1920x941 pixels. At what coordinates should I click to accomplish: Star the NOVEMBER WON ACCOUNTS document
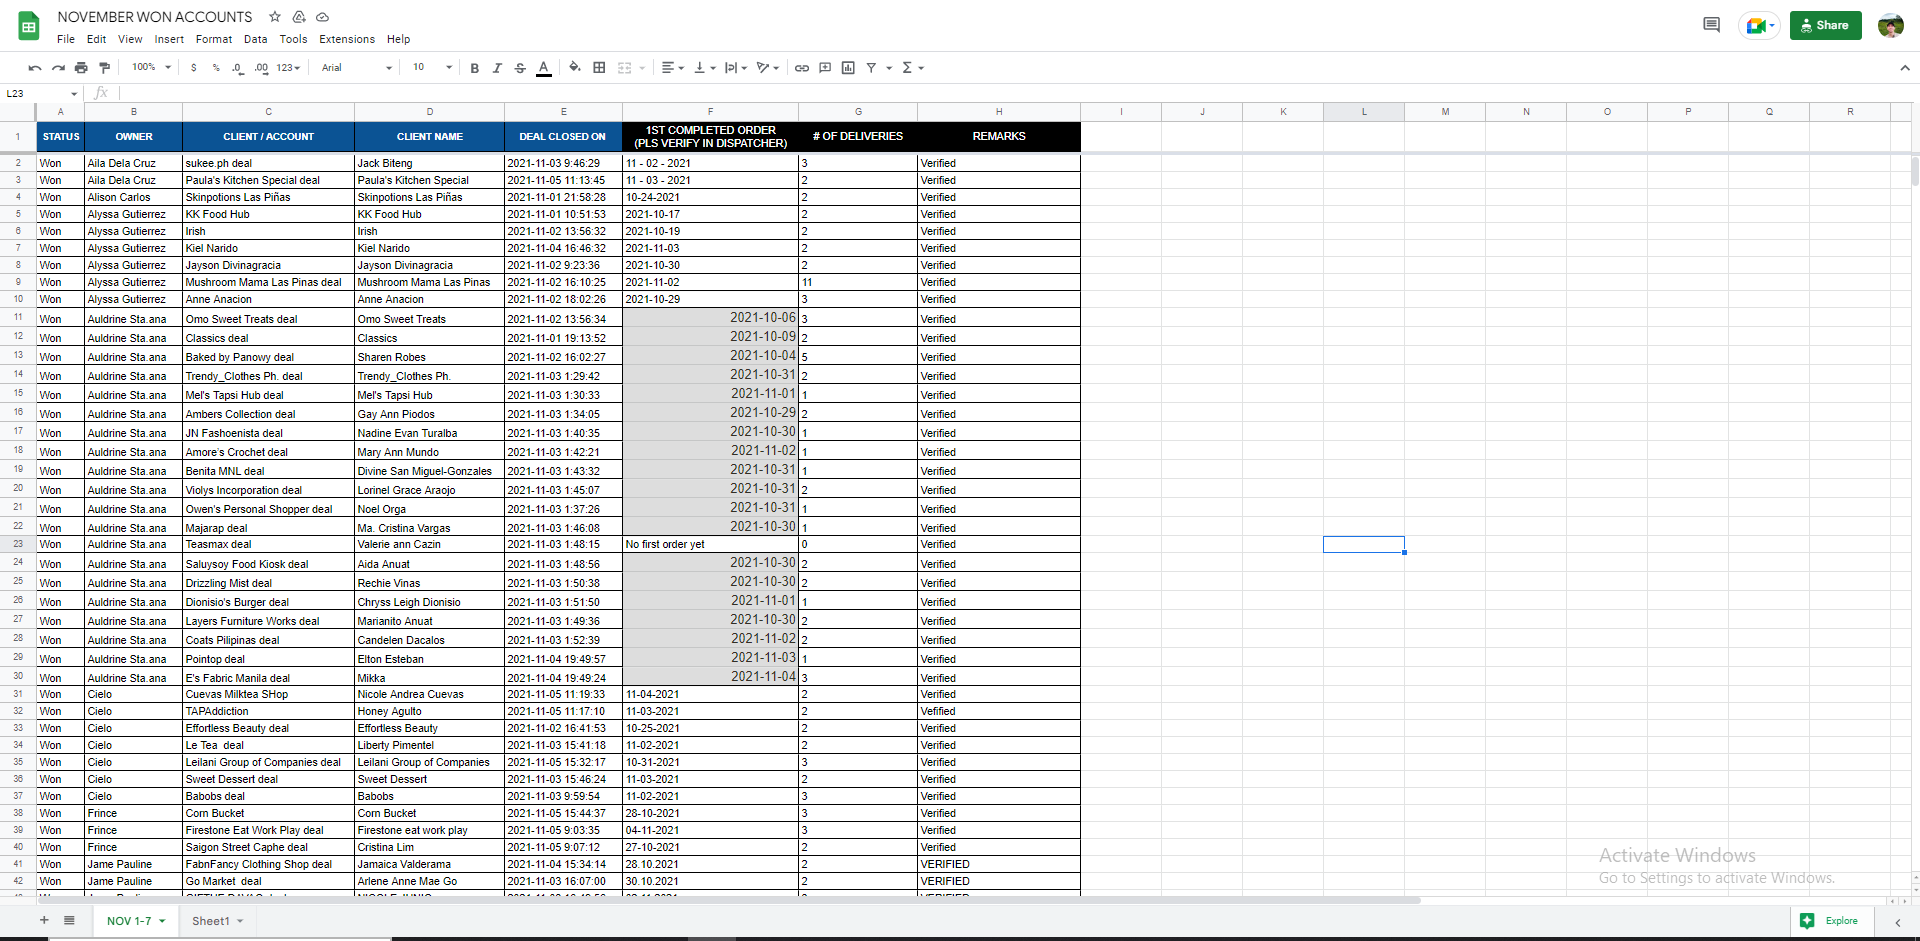(x=275, y=17)
